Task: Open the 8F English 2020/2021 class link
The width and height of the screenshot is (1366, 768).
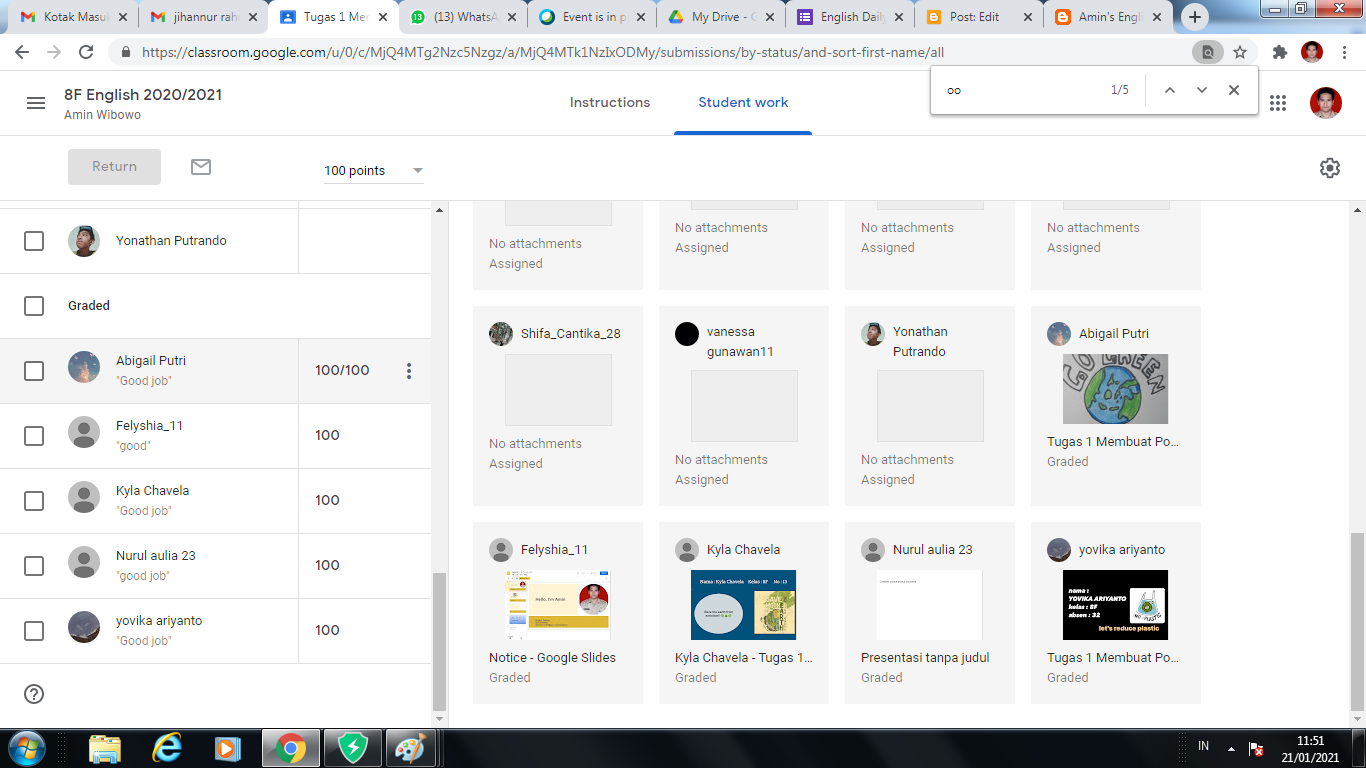Action: pos(143,95)
